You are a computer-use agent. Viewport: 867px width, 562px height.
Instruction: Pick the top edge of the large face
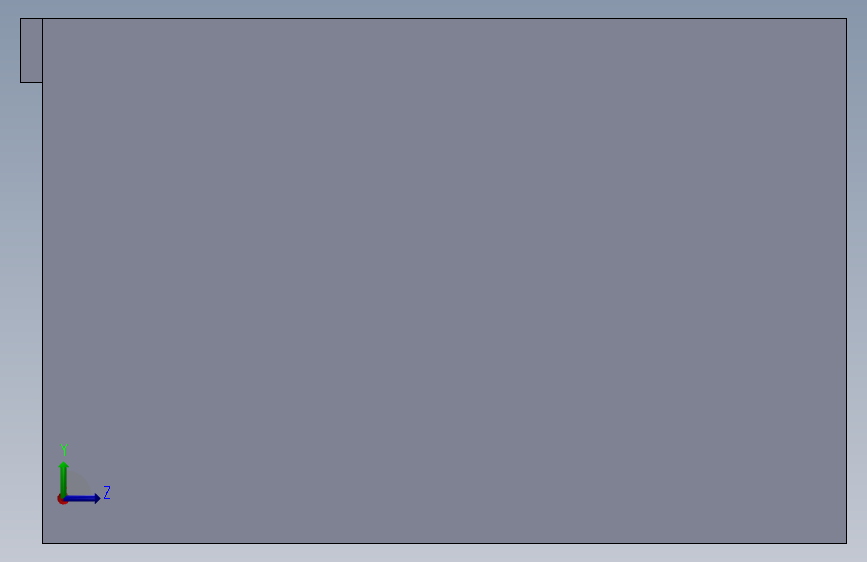click(445, 18)
